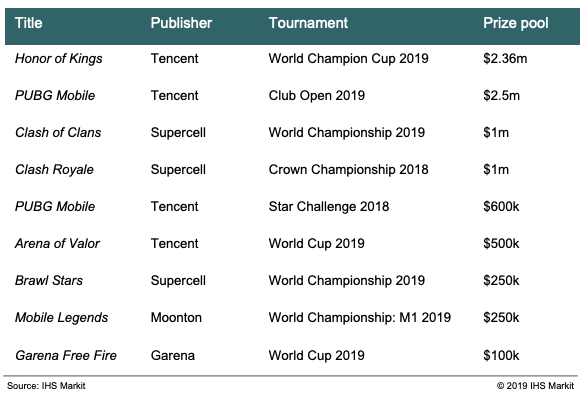The image size is (588, 401).
Task: Click the Brawl Stars title
Action: [x=49, y=280]
